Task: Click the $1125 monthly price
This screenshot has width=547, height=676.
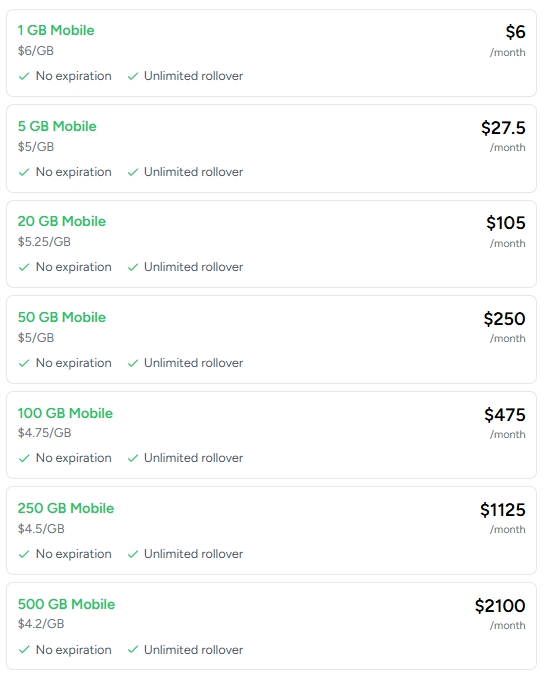Action: (503, 510)
